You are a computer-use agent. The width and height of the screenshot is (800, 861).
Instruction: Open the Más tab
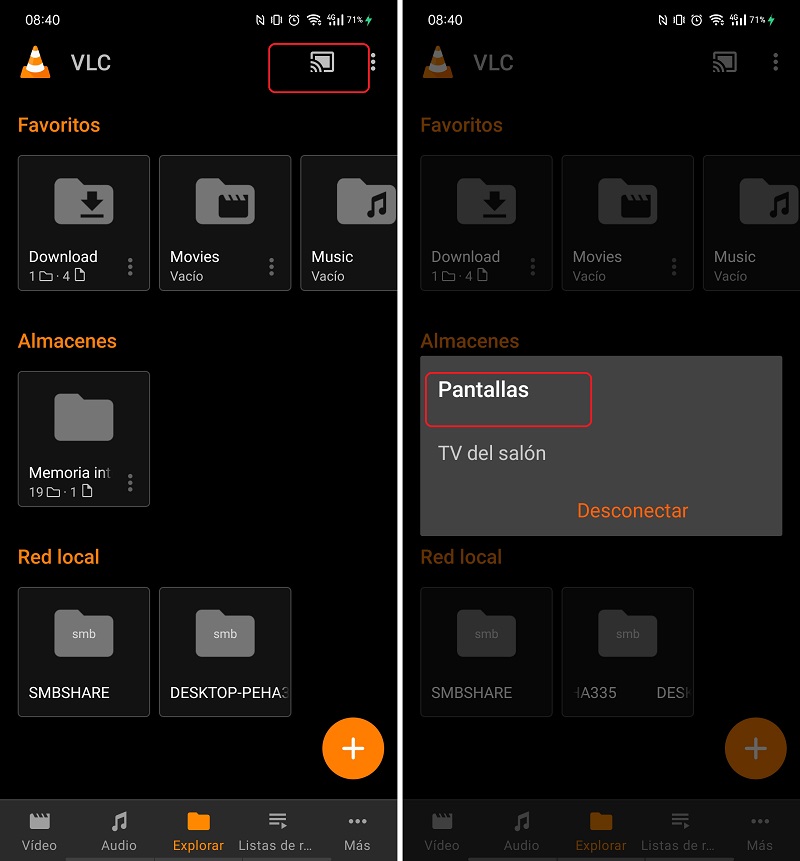[357, 831]
